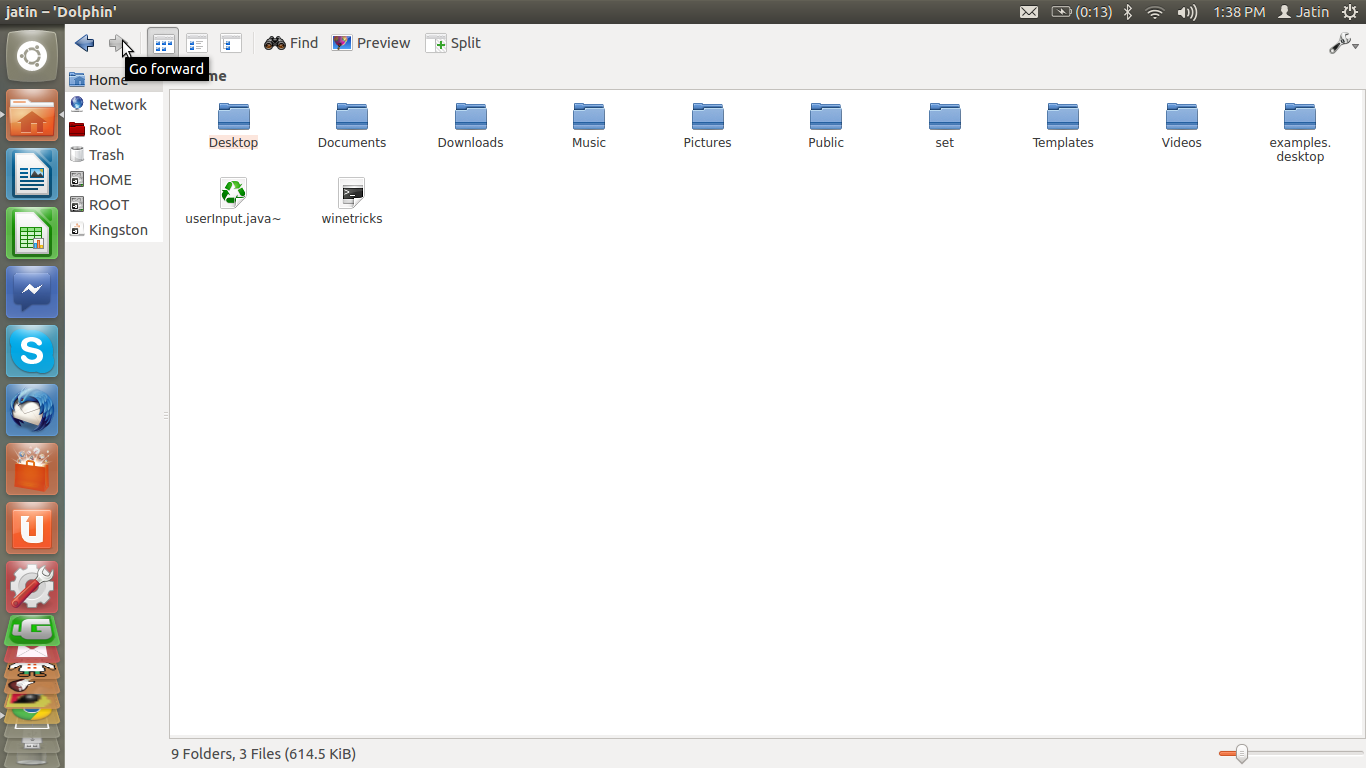The image size is (1366, 768).
Task: Split the view into two panes
Action: [452, 43]
